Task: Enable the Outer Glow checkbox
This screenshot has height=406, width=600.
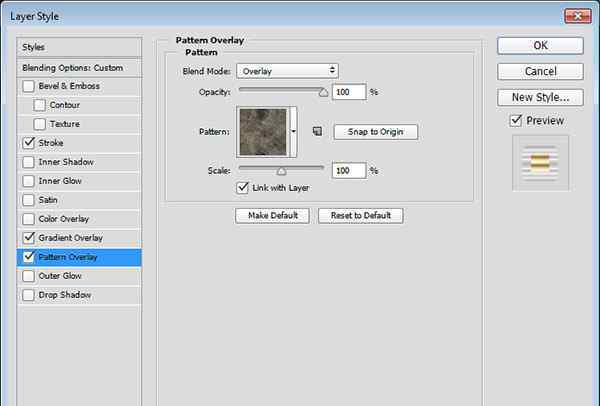Action: pyautogui.click(x=28, y=276)
